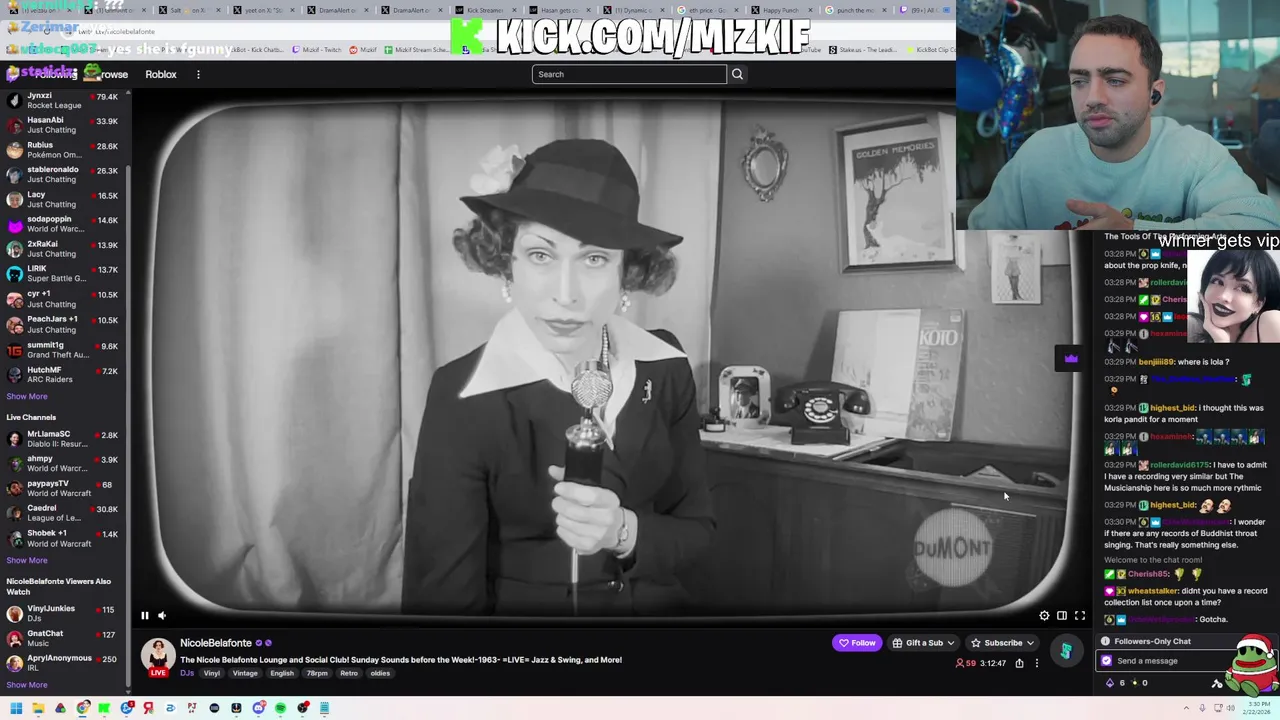The width and height of the screenshot is (1280, 720).
Task: Select the Vintage tag
Action: tap(245, 673)
